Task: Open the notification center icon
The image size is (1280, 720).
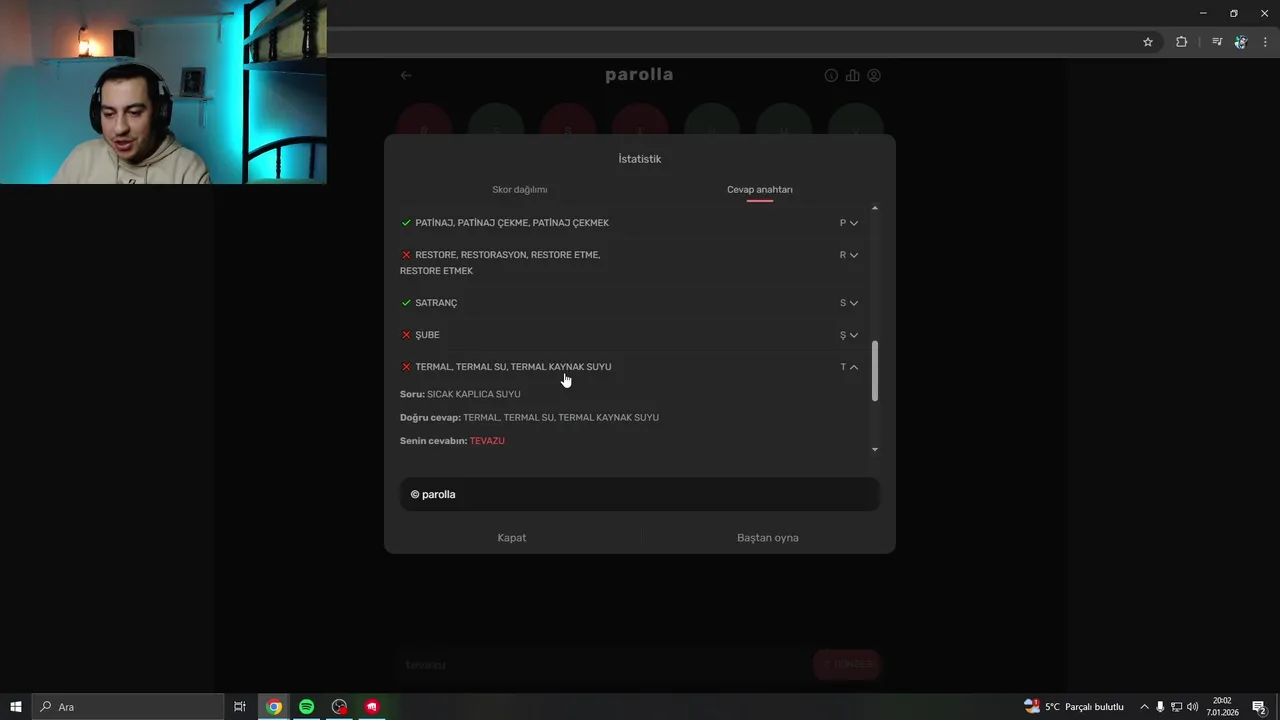Action: coord(1259,707)
